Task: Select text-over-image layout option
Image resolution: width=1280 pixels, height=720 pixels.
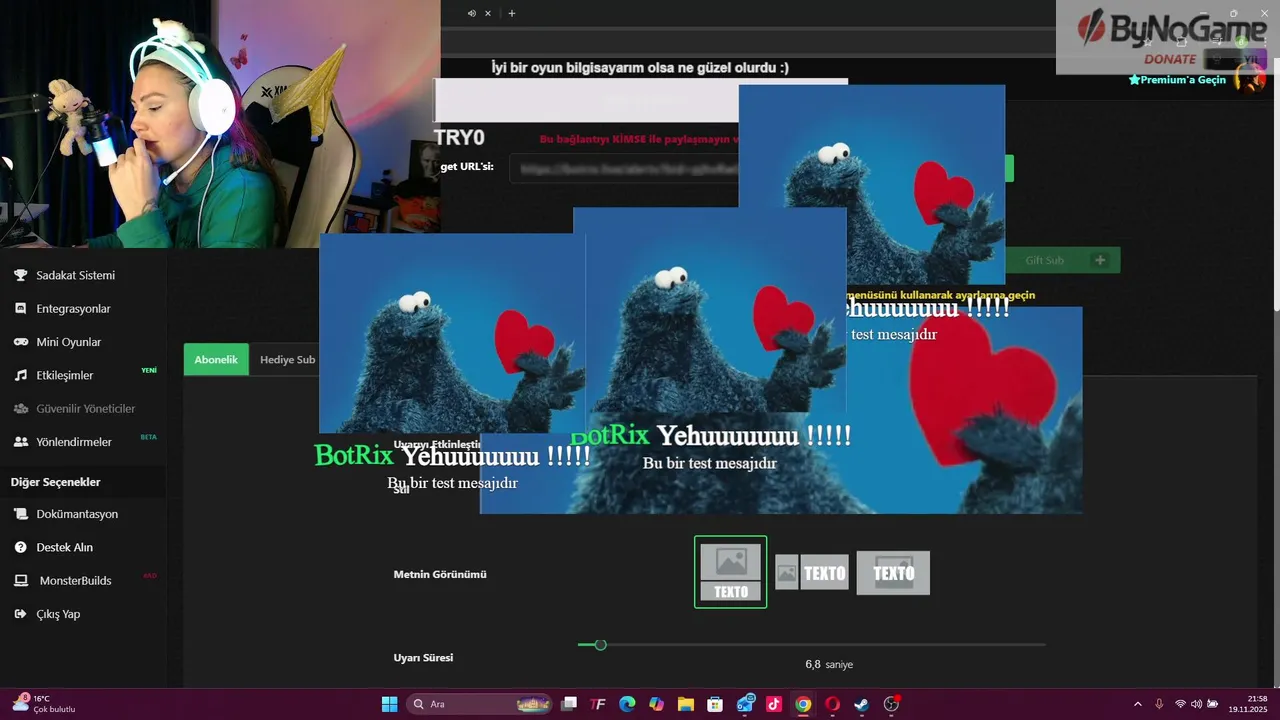Action: point(893,573)
